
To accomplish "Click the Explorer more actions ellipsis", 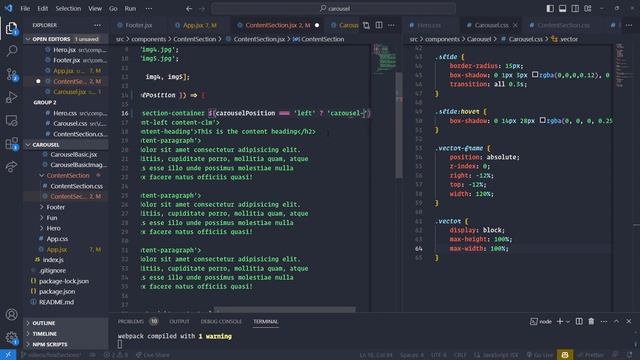I will click(97, 25).
